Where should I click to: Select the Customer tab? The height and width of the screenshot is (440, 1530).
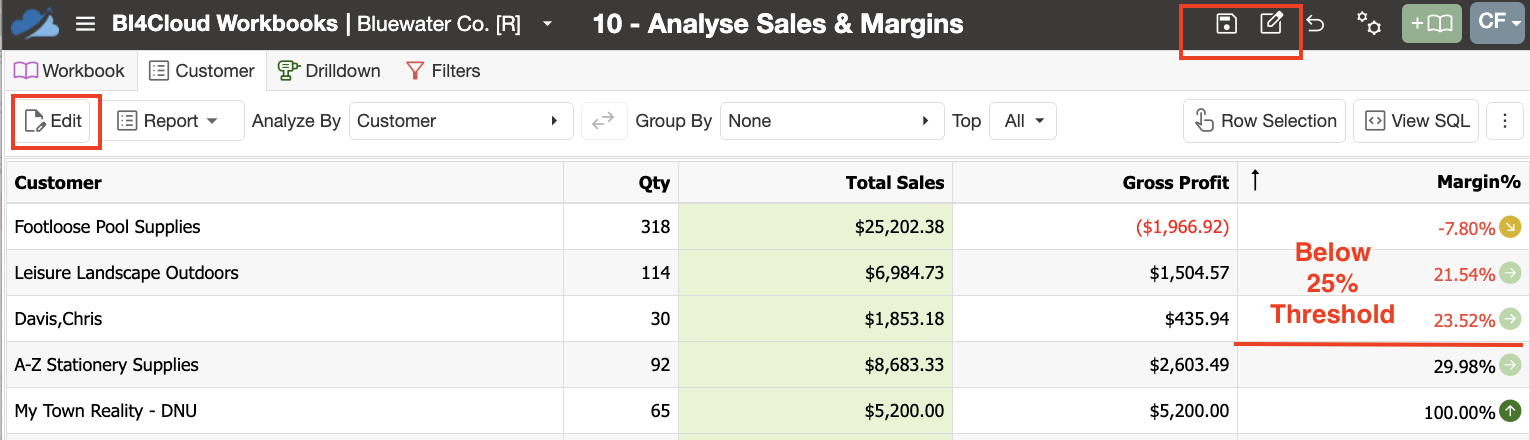pos(201,71)
